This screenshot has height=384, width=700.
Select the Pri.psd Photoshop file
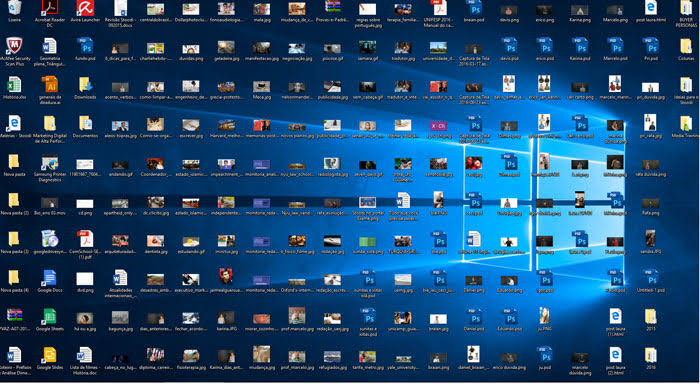point(651,46)
